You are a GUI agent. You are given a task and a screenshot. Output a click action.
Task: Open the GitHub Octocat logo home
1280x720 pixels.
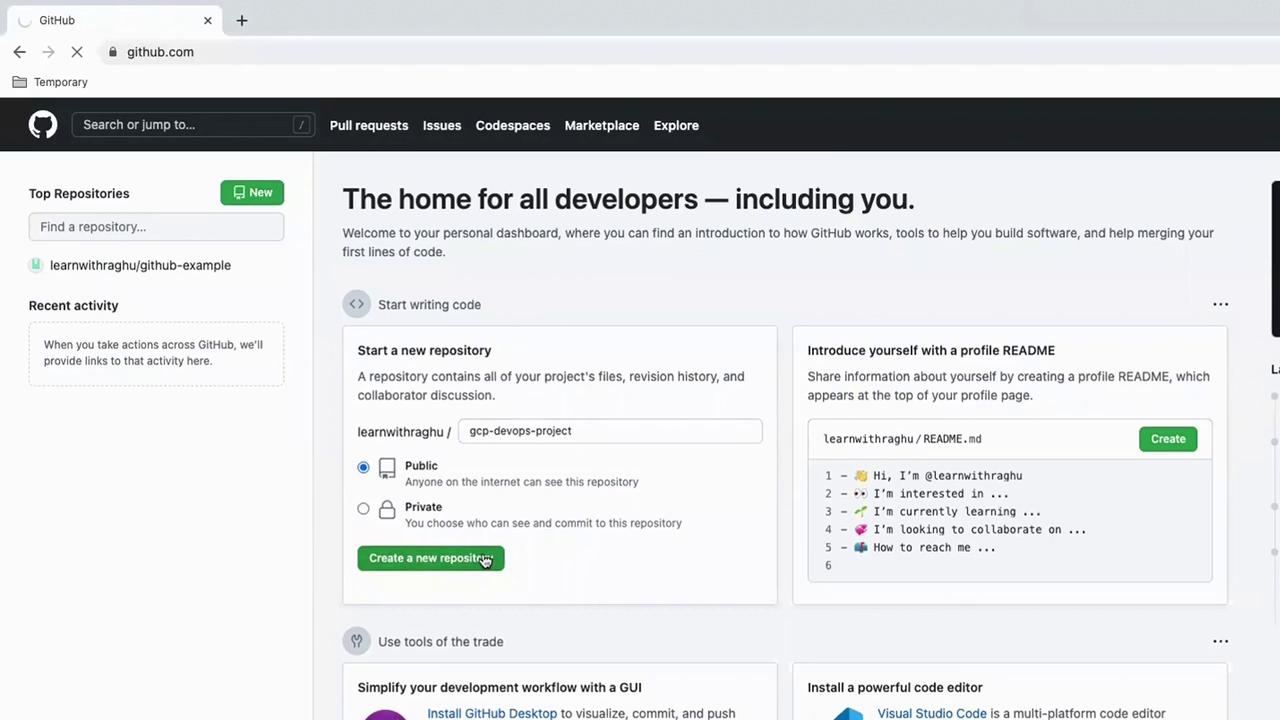point(43,125)
